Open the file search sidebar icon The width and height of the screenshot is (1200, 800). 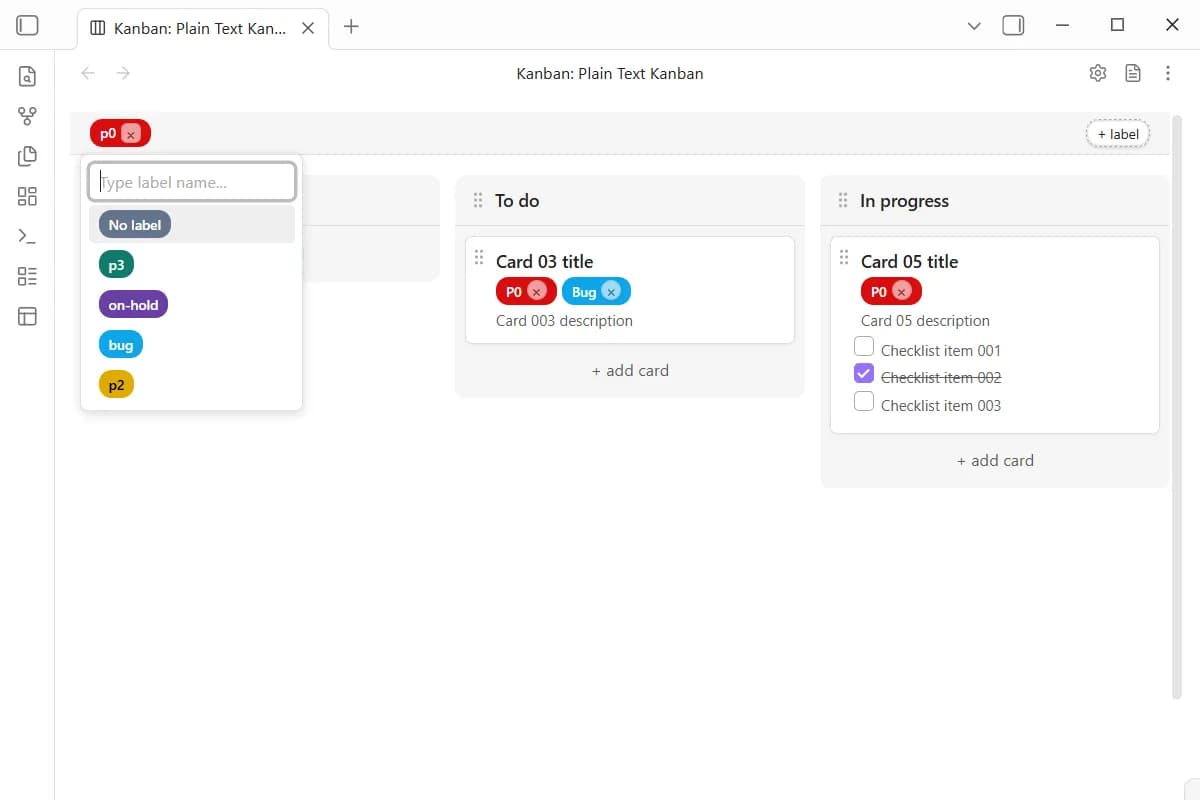tap(28, 76)
